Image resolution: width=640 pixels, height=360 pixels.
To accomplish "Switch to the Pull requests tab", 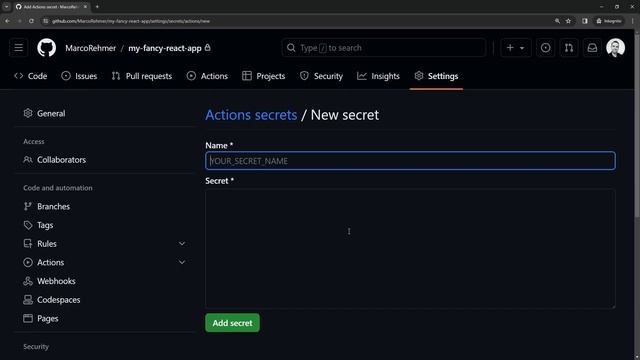I will coord(142,76).
